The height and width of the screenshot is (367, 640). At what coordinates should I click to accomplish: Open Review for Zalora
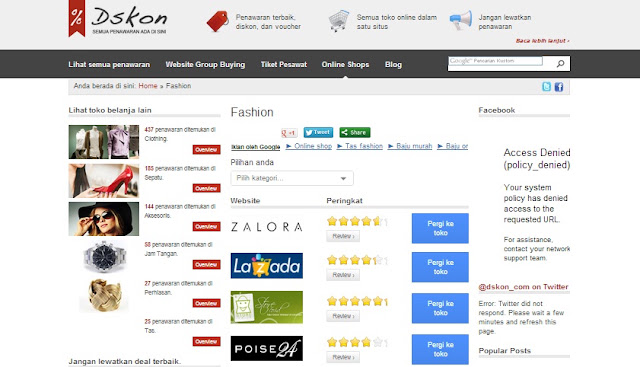(x=343, y=236)
